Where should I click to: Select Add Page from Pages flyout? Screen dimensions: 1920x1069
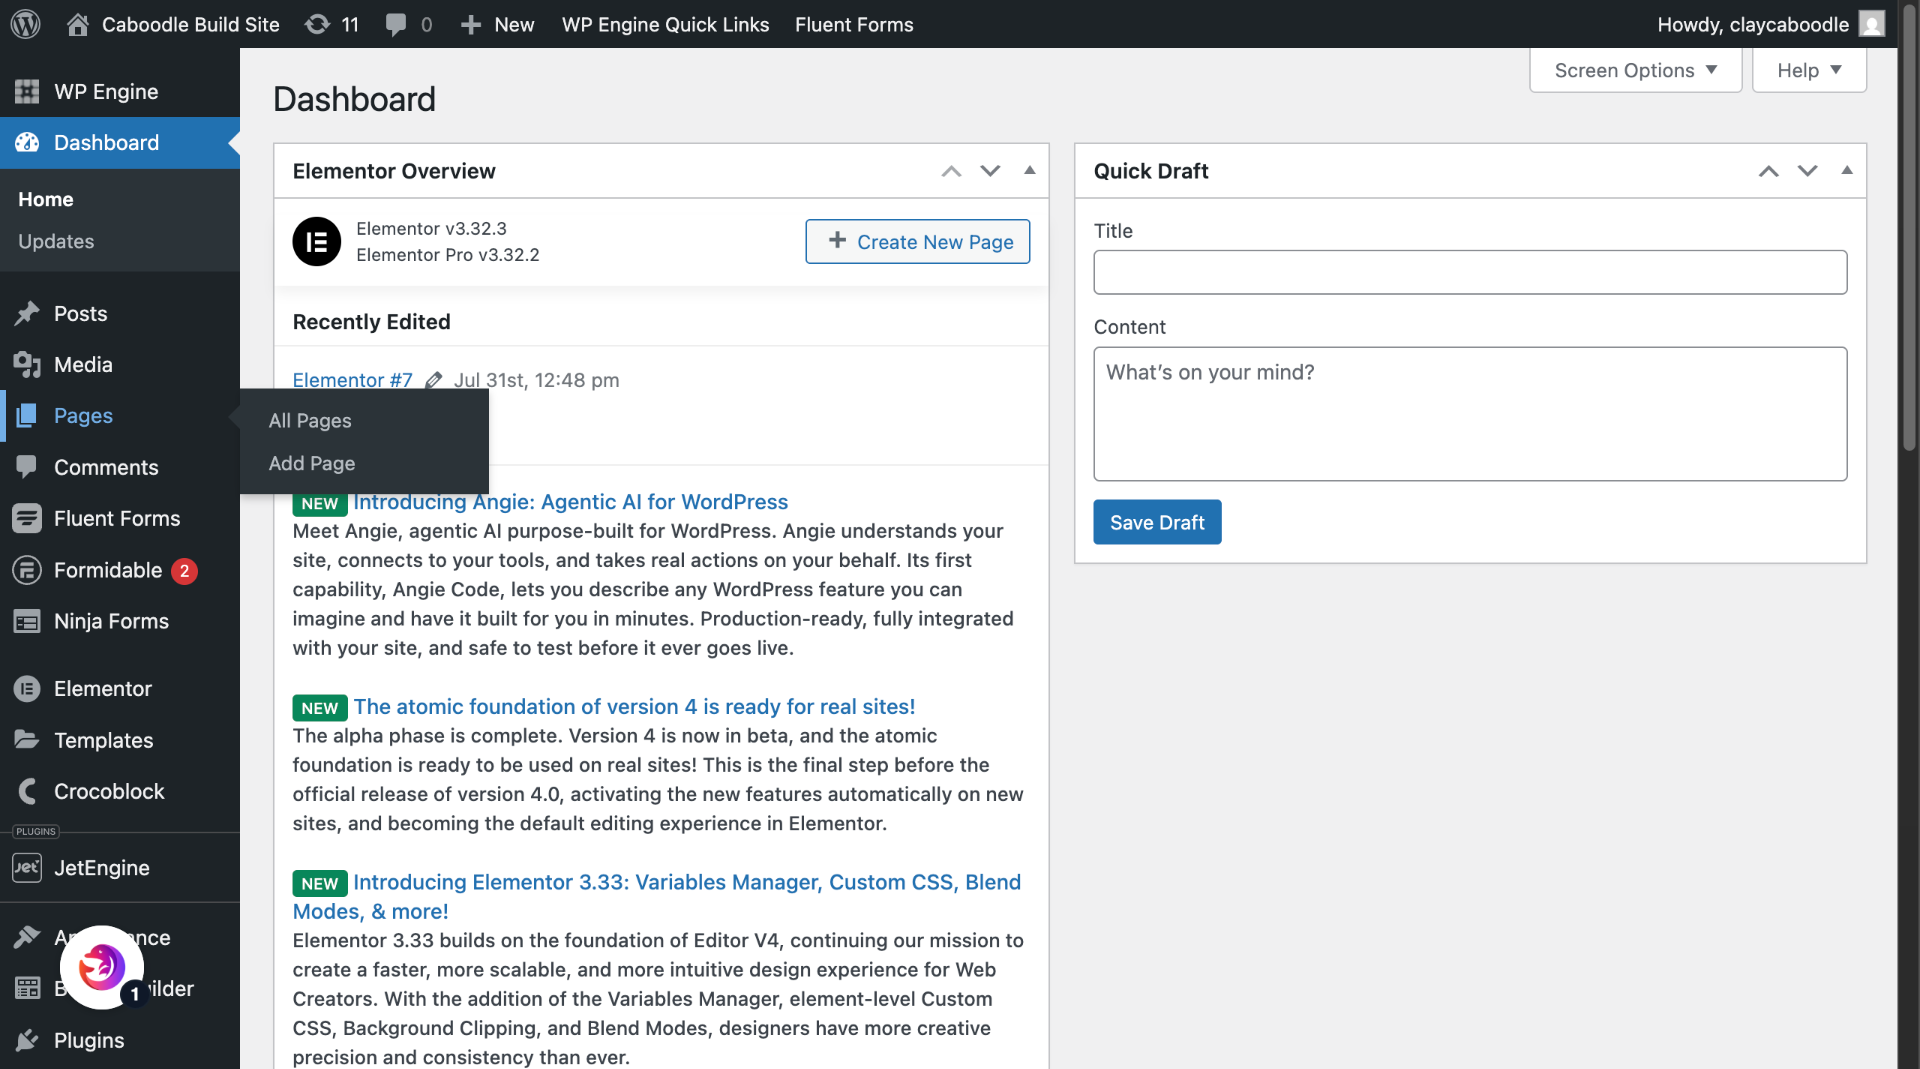pyautogui.click(x=312, y=463)
